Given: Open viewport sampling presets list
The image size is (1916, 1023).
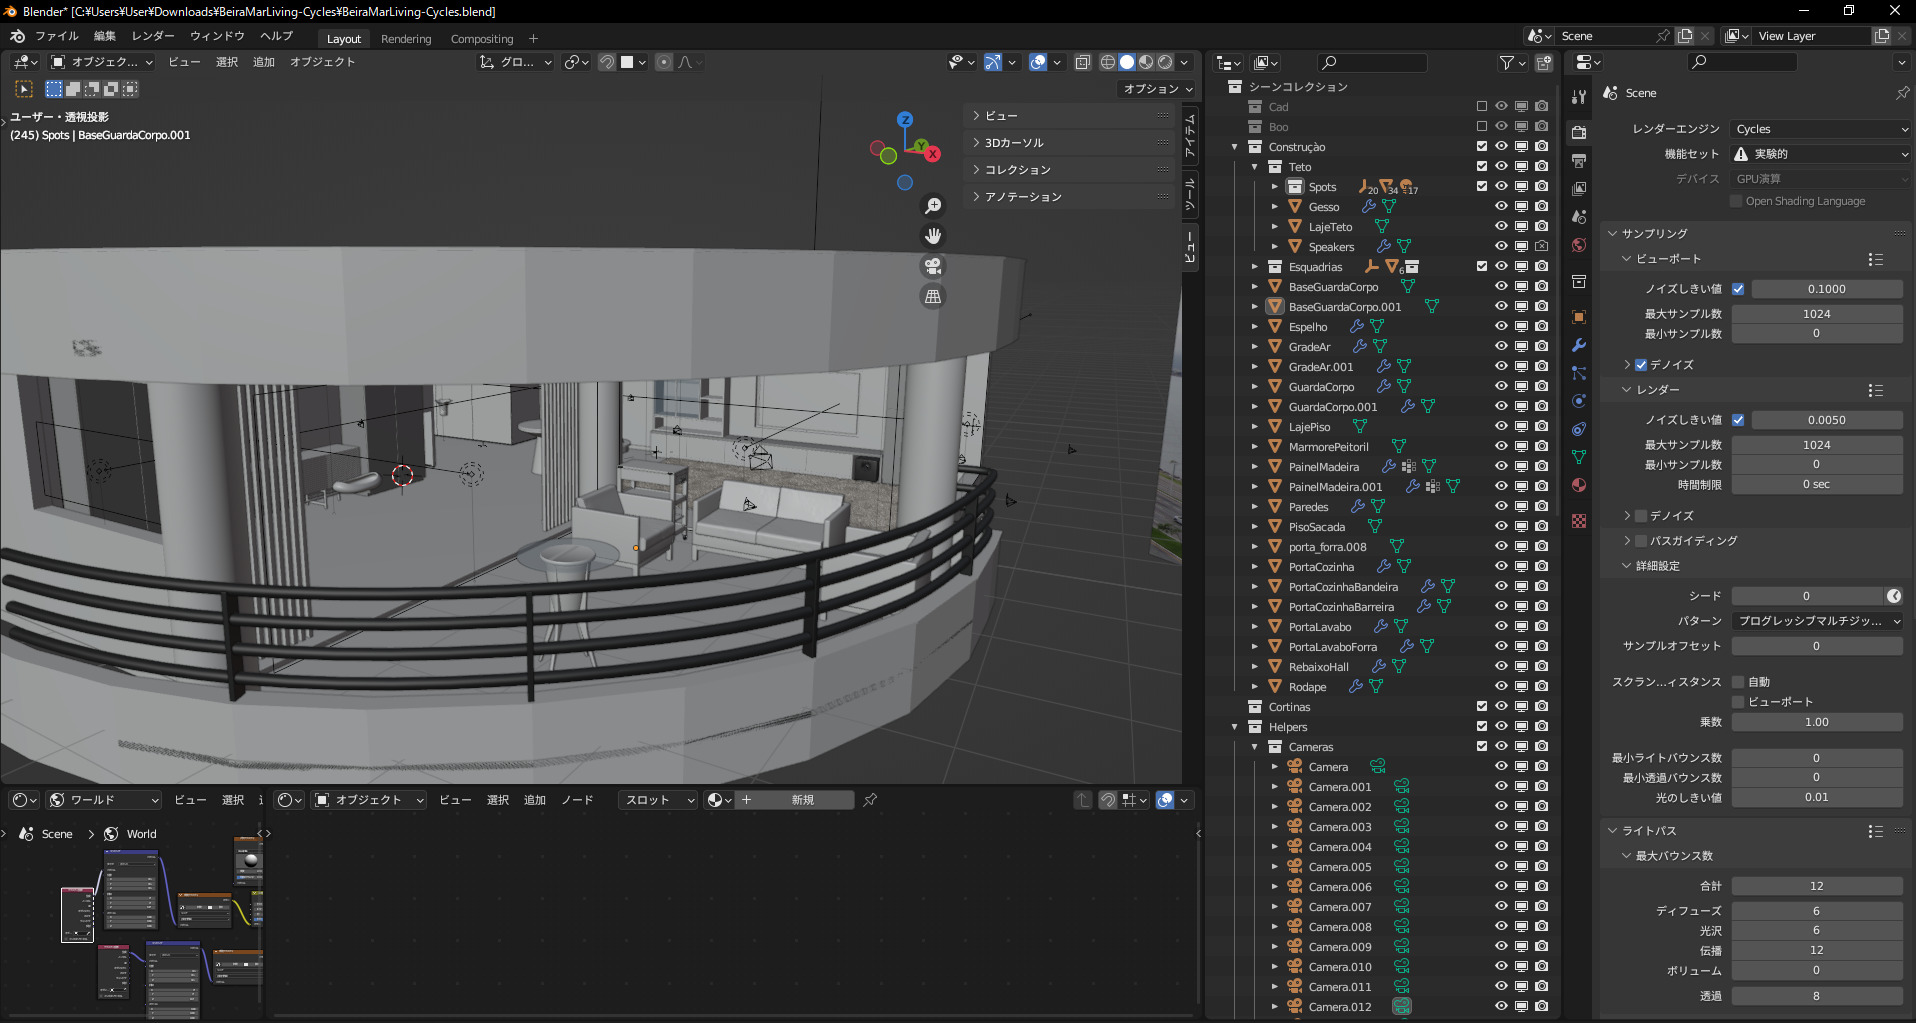Looking at the screenshot, I should tap(1875, 259).
